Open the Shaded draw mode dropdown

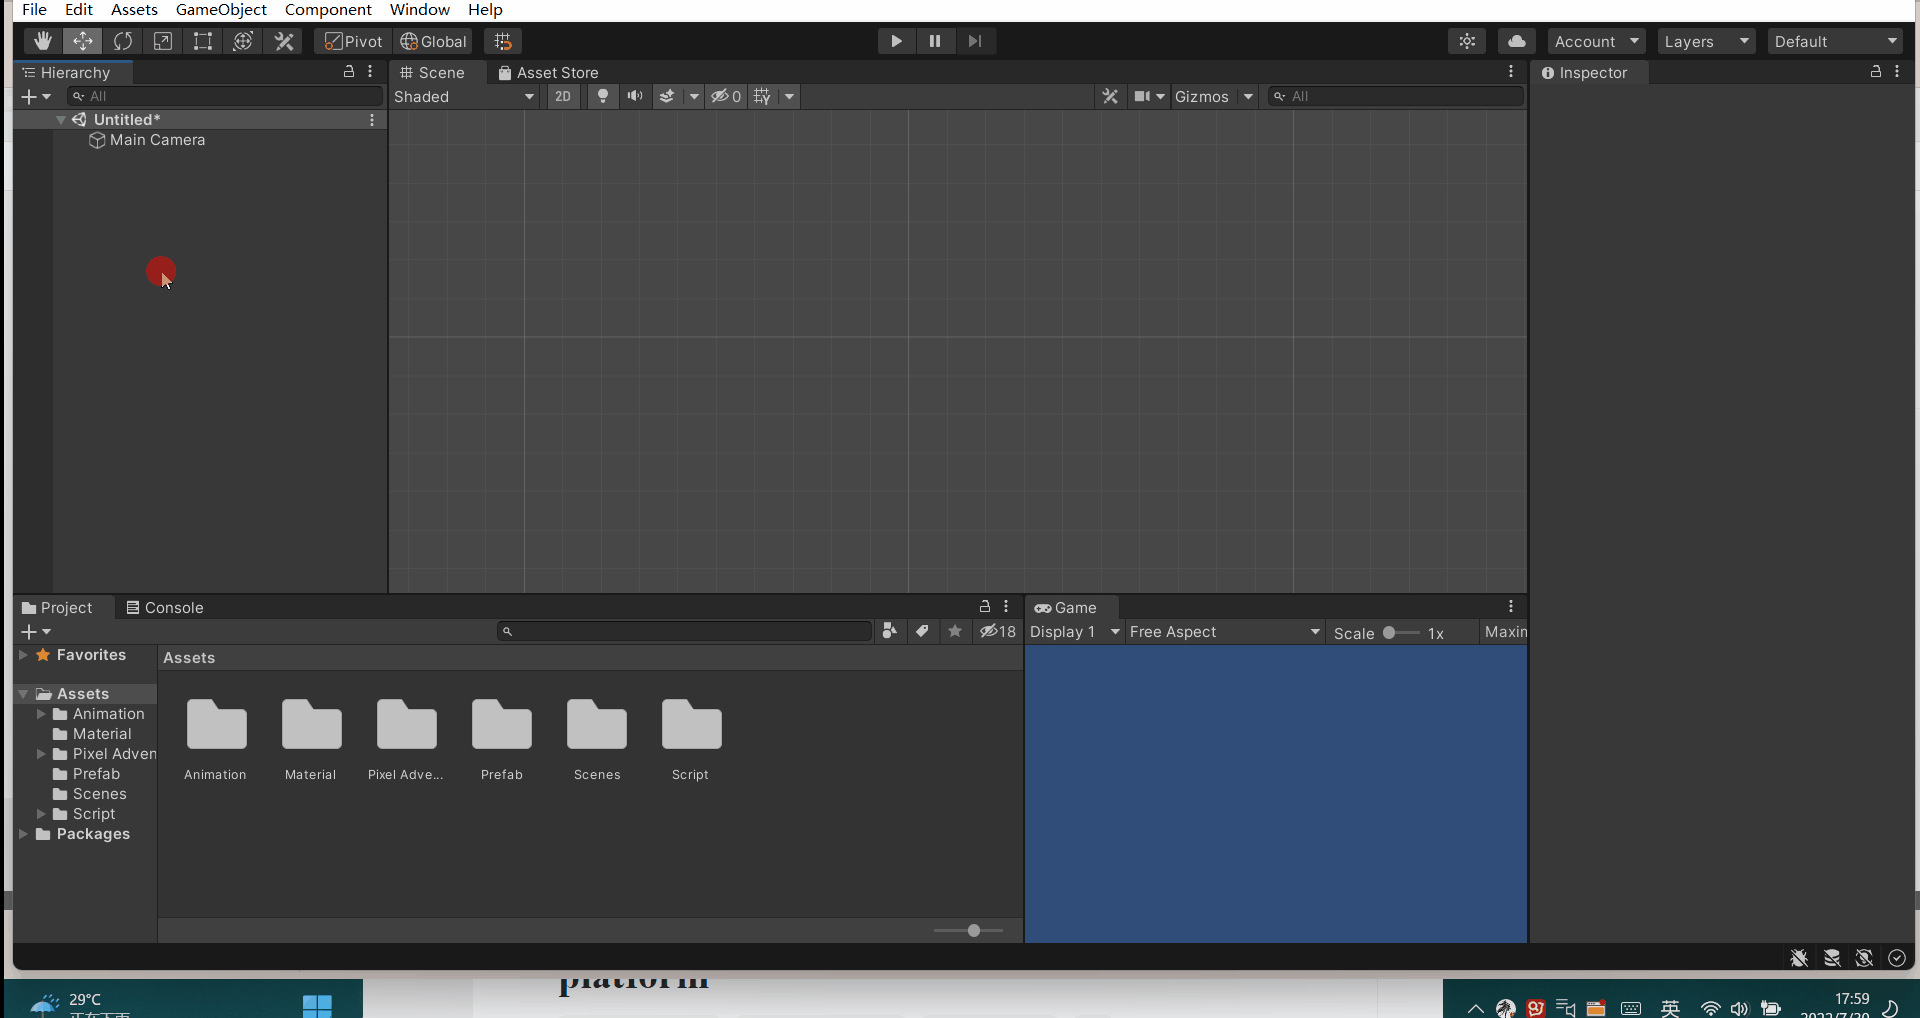(x=463, y=97)
